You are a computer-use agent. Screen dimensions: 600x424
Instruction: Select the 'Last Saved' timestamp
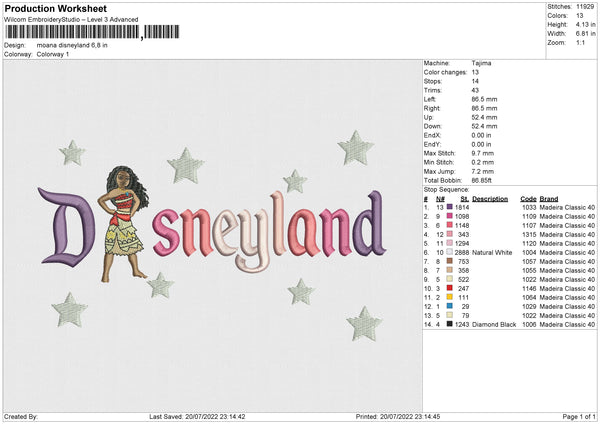point(197,416)
